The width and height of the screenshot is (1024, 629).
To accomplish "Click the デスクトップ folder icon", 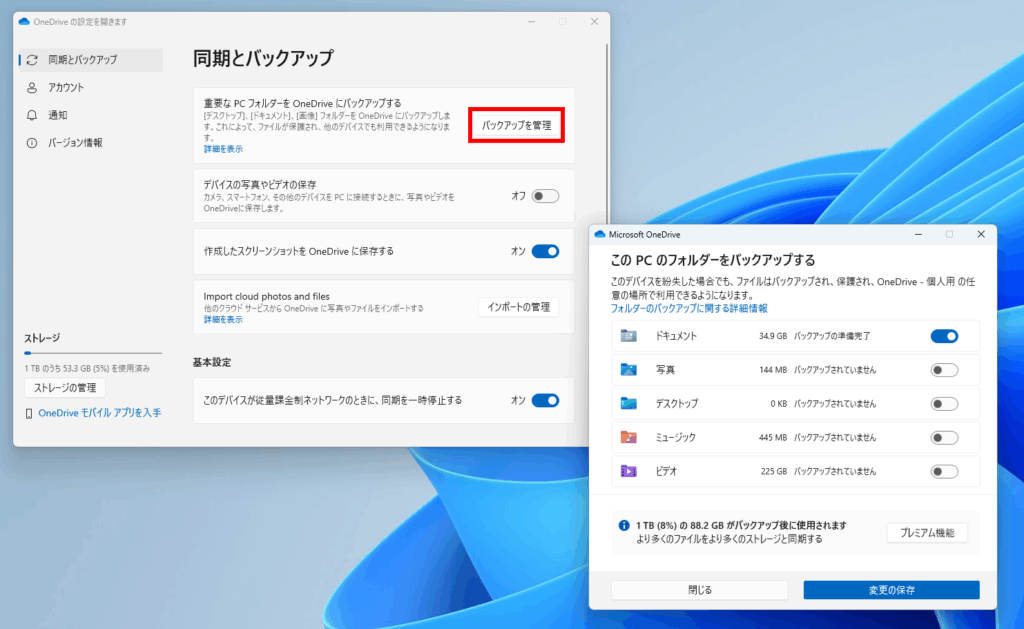I will pyautogui.click(x=628, y=404).
